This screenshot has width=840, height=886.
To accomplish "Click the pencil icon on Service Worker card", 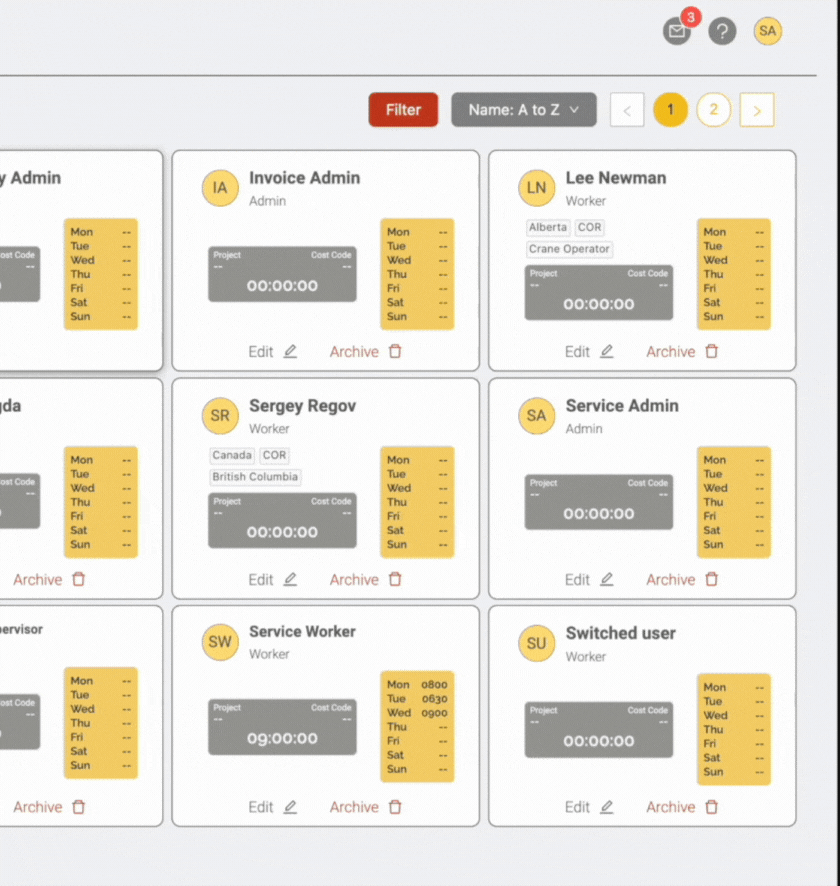I will click(290, 807).
